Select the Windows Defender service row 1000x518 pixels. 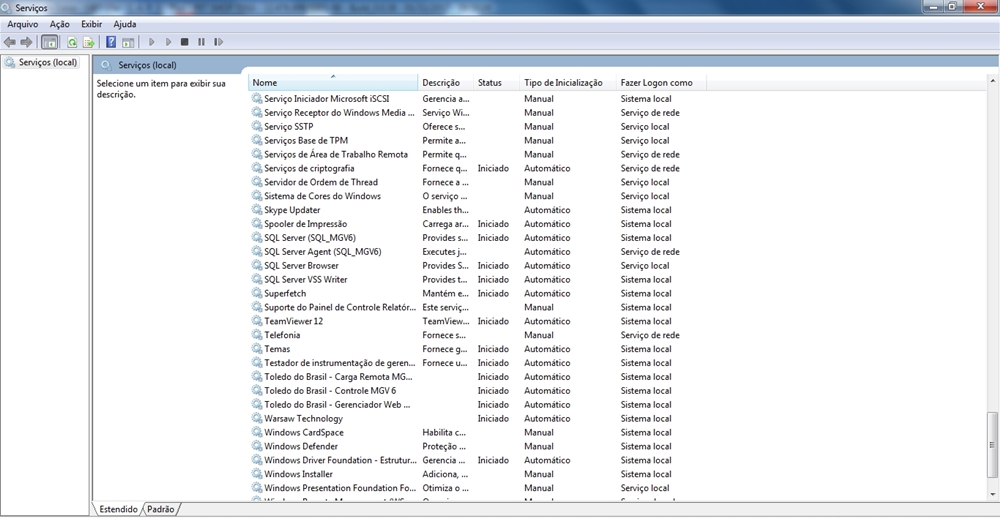301,446
